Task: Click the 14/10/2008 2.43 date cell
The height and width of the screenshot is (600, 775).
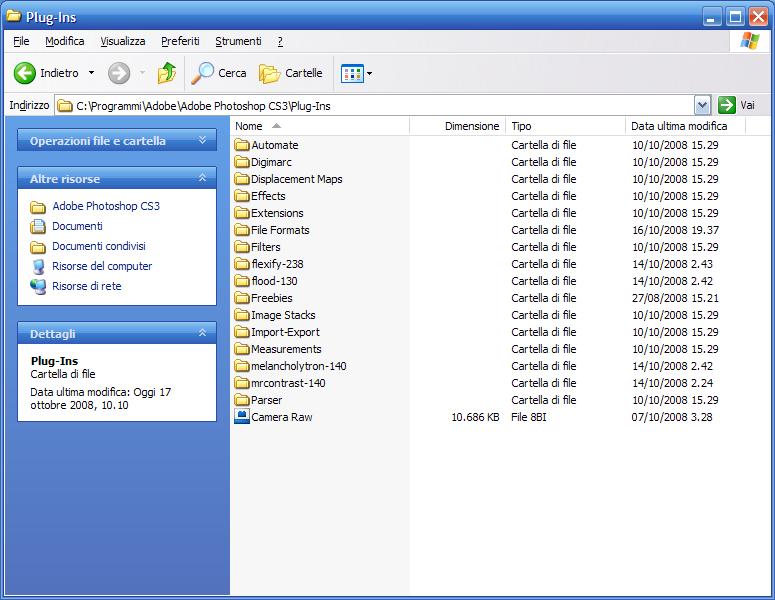Action: 672,264
